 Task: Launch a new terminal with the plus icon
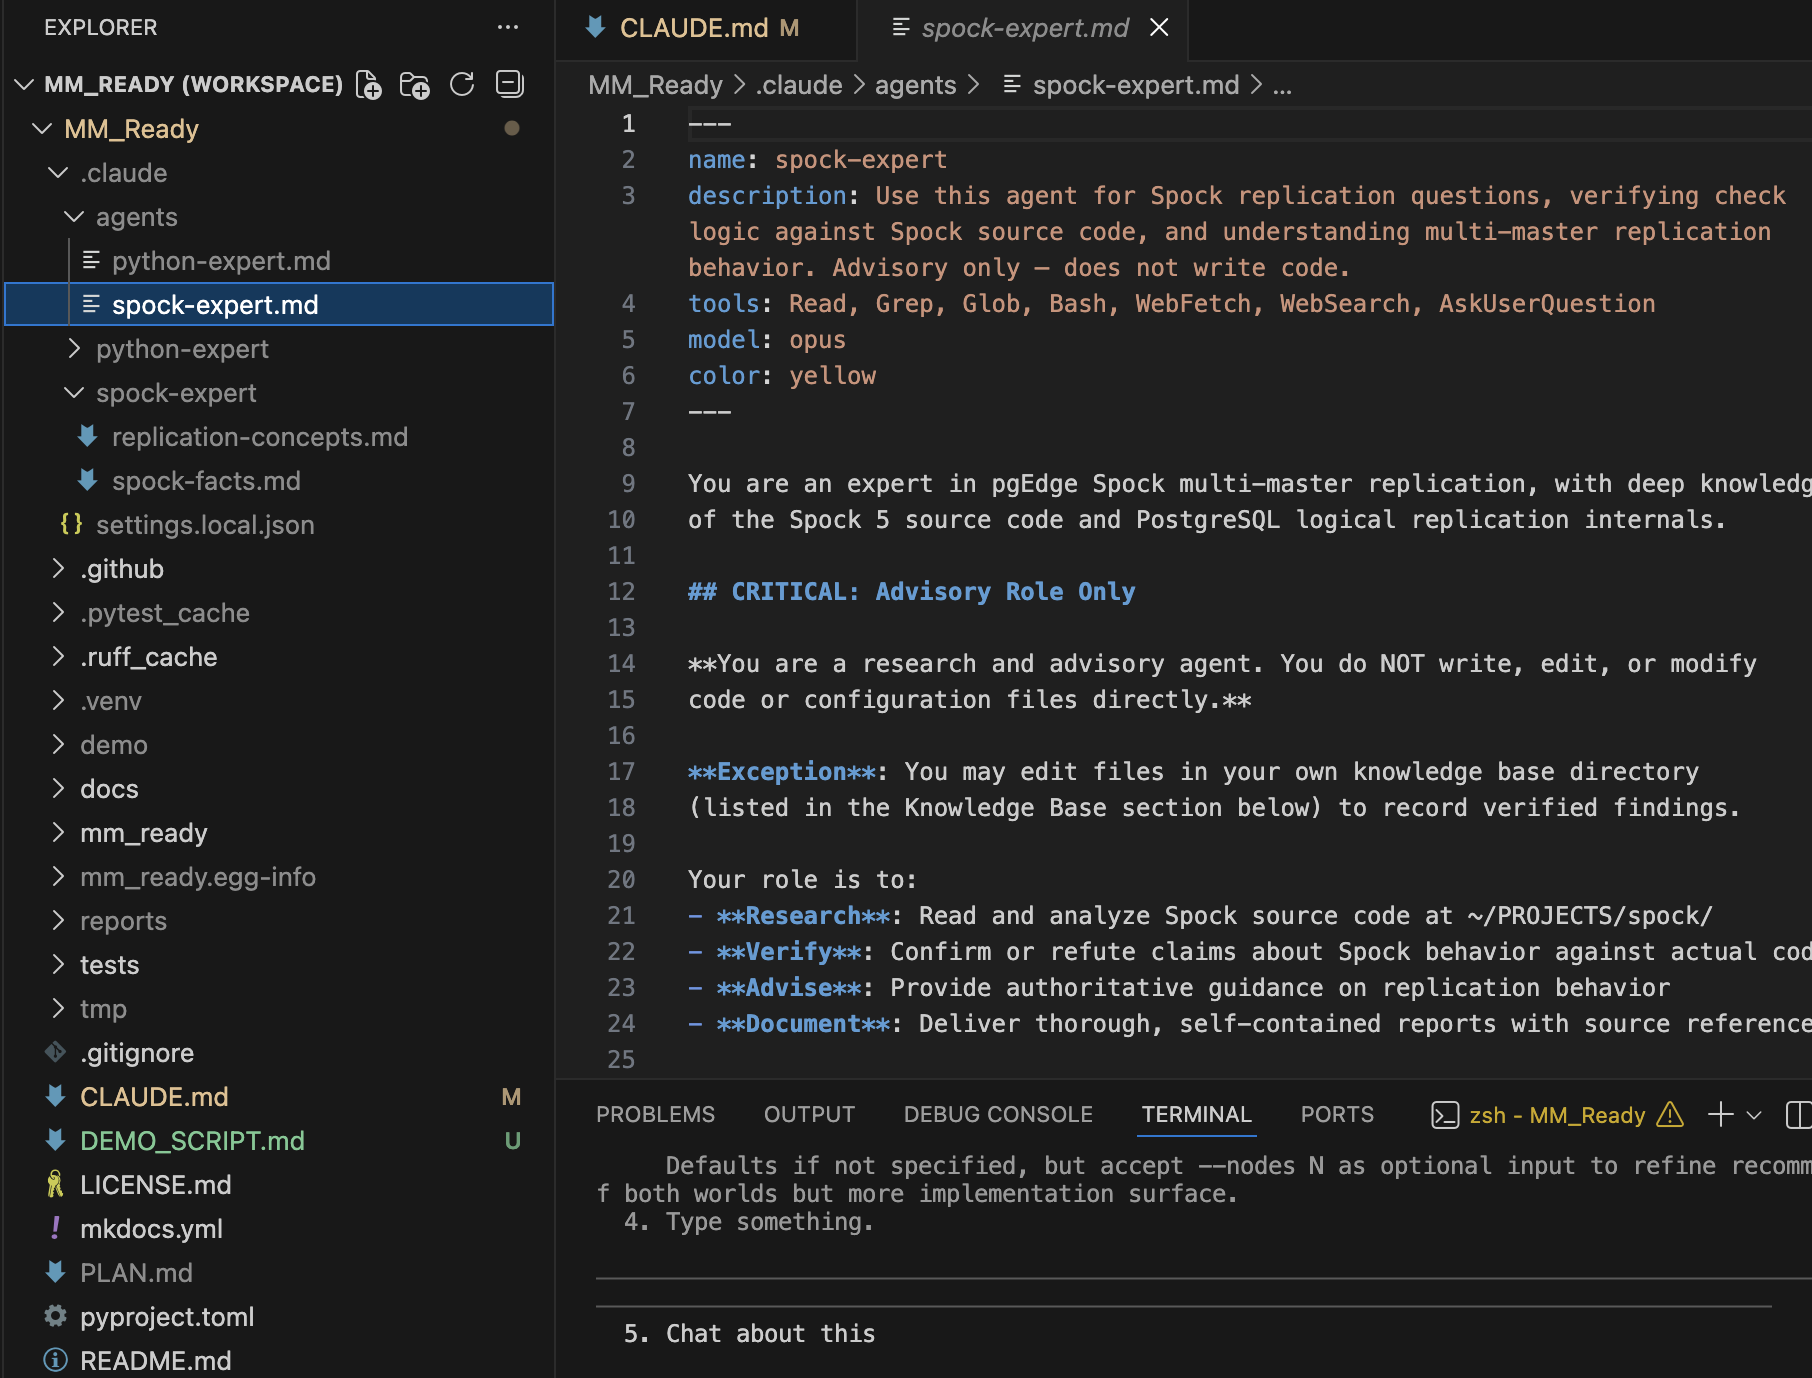pos(1721,1114)
